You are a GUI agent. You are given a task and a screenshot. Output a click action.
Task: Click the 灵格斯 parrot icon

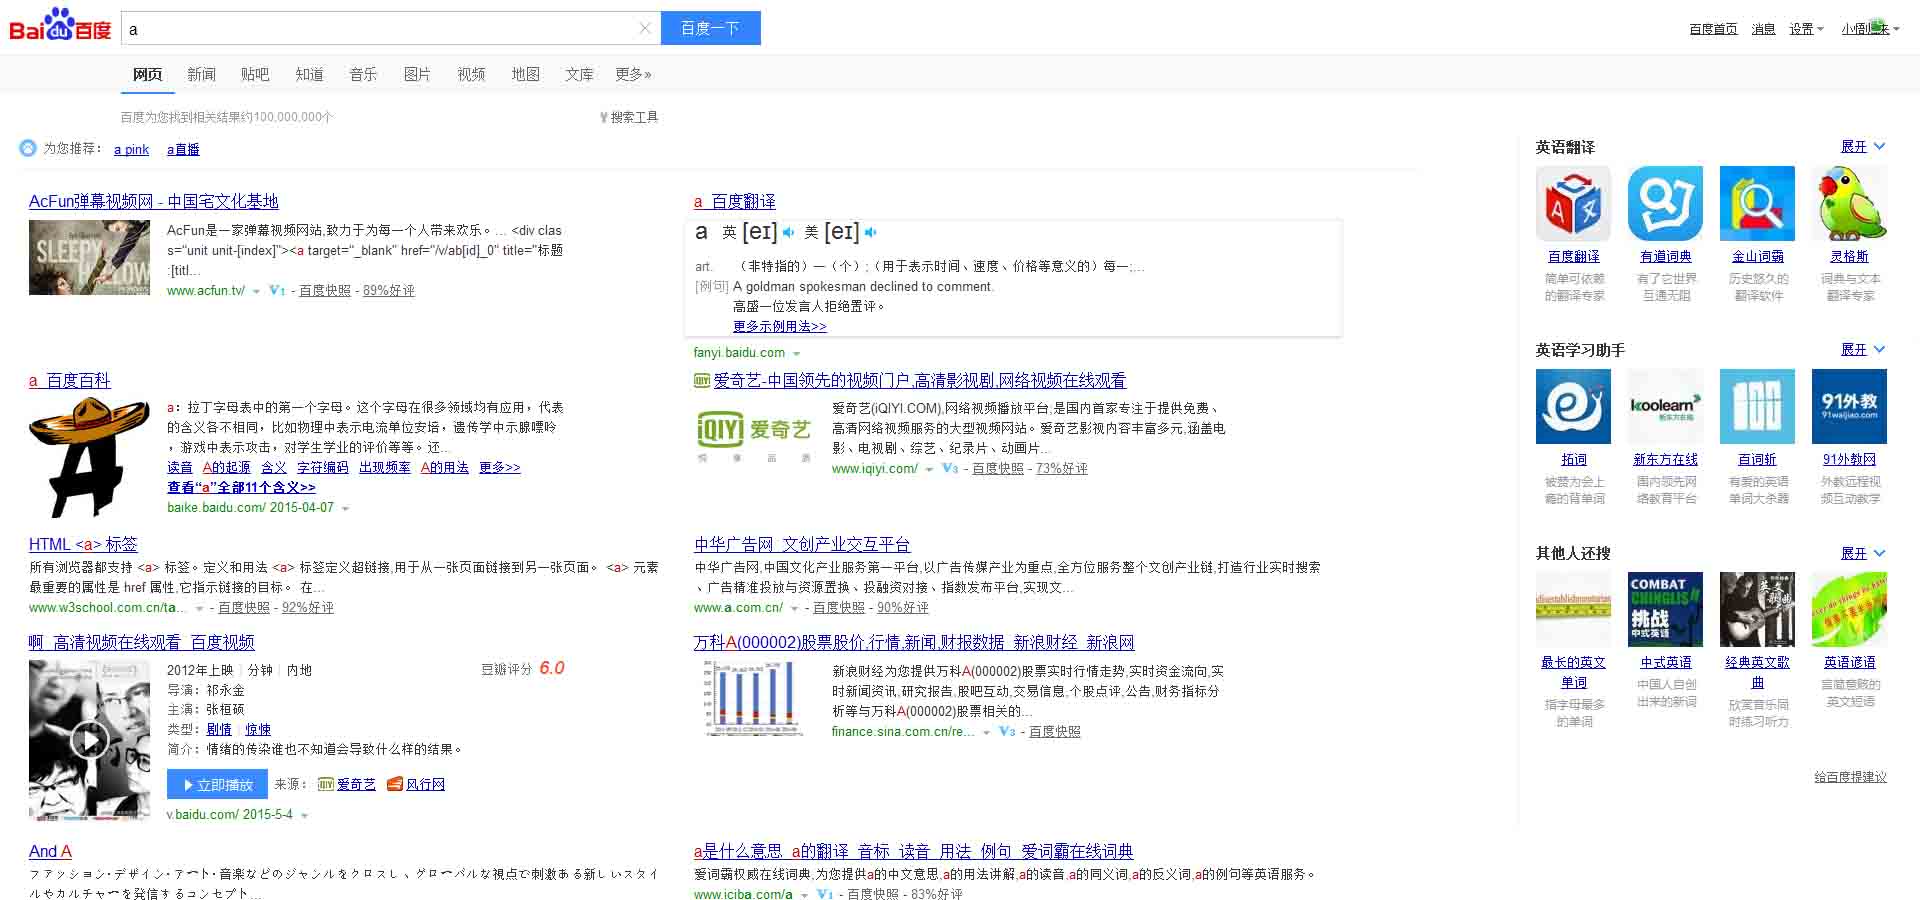click(x=1849, y=203)
